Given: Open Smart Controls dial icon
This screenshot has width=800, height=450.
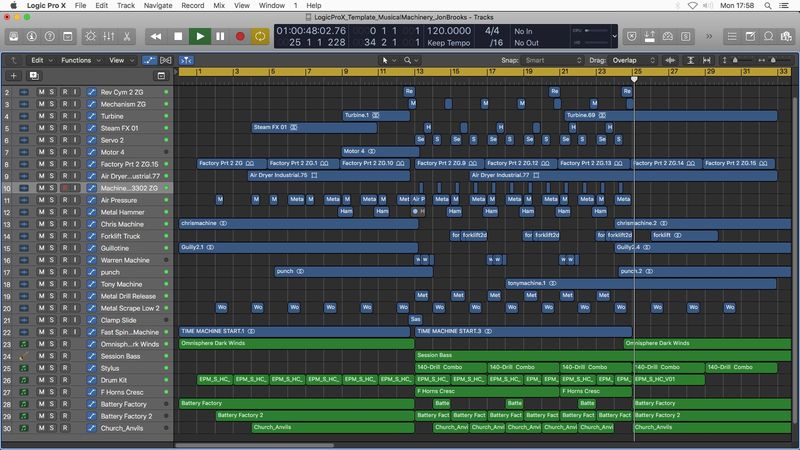Looking at the screenshot, I should 90,36.
